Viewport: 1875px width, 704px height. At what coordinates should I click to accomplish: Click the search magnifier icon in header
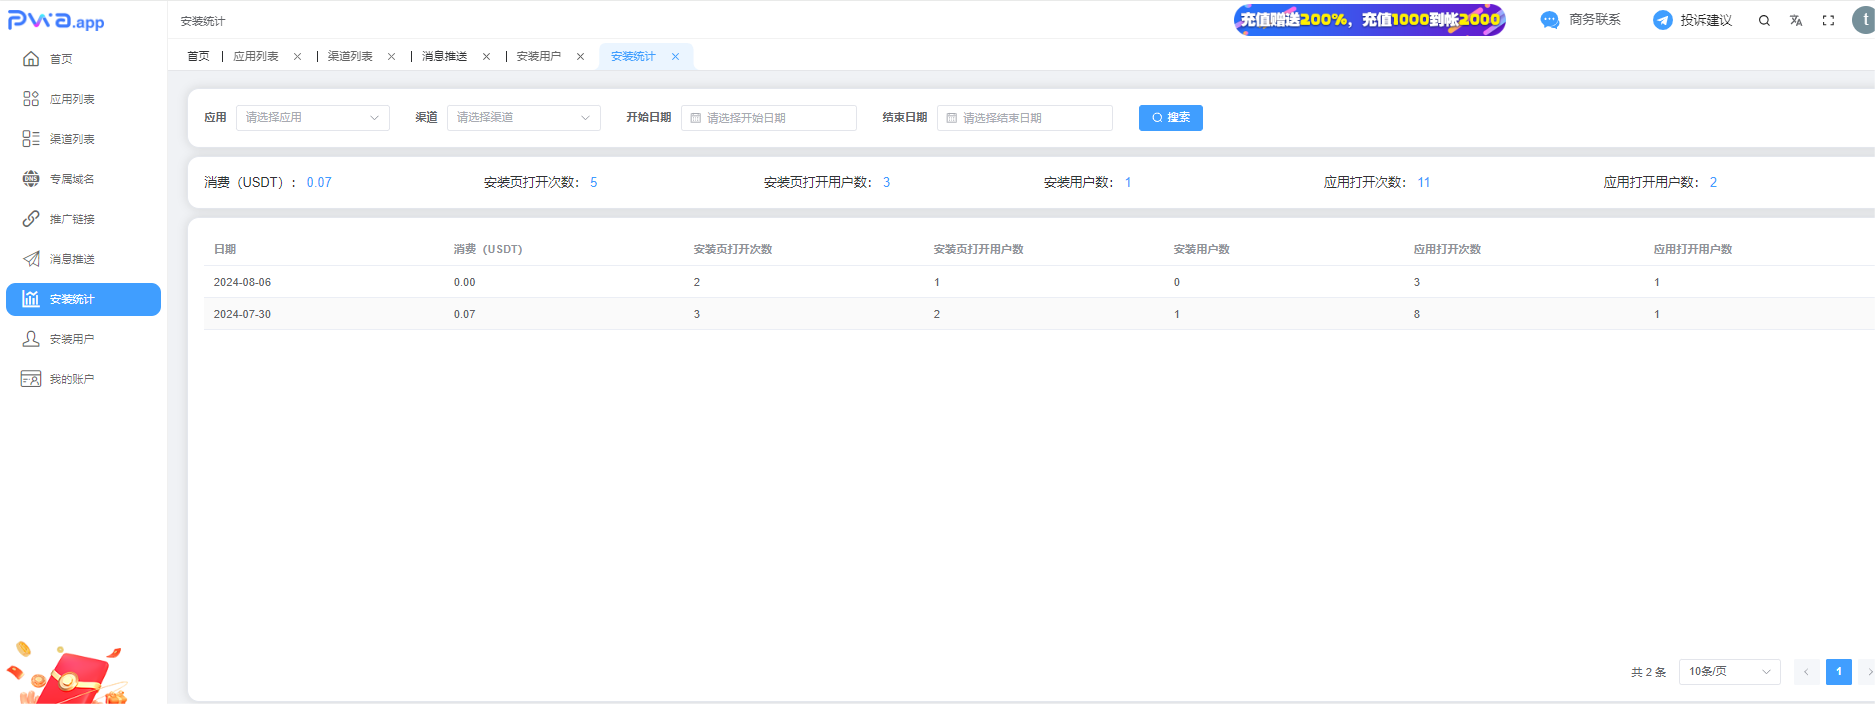pyautogui.click(x=1764, y=20)
